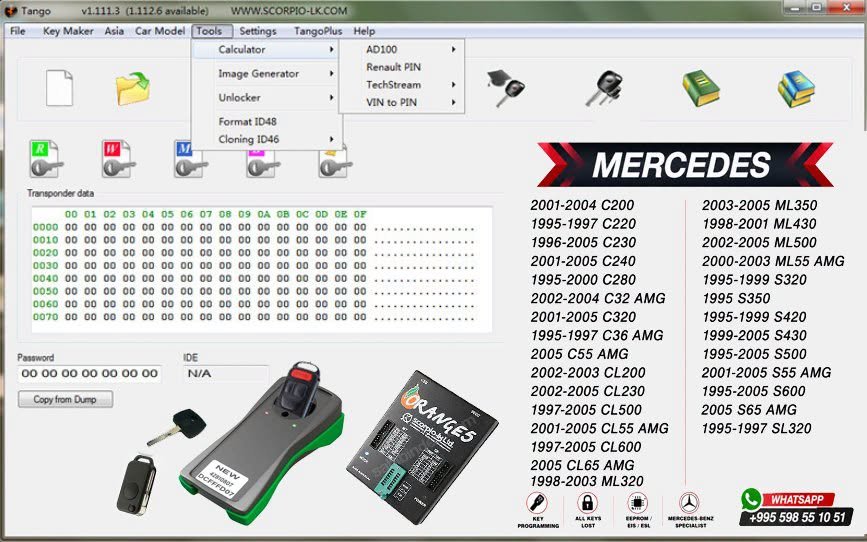Expand the Image Generator submenu
867x542 pixels.
[267, 74]
